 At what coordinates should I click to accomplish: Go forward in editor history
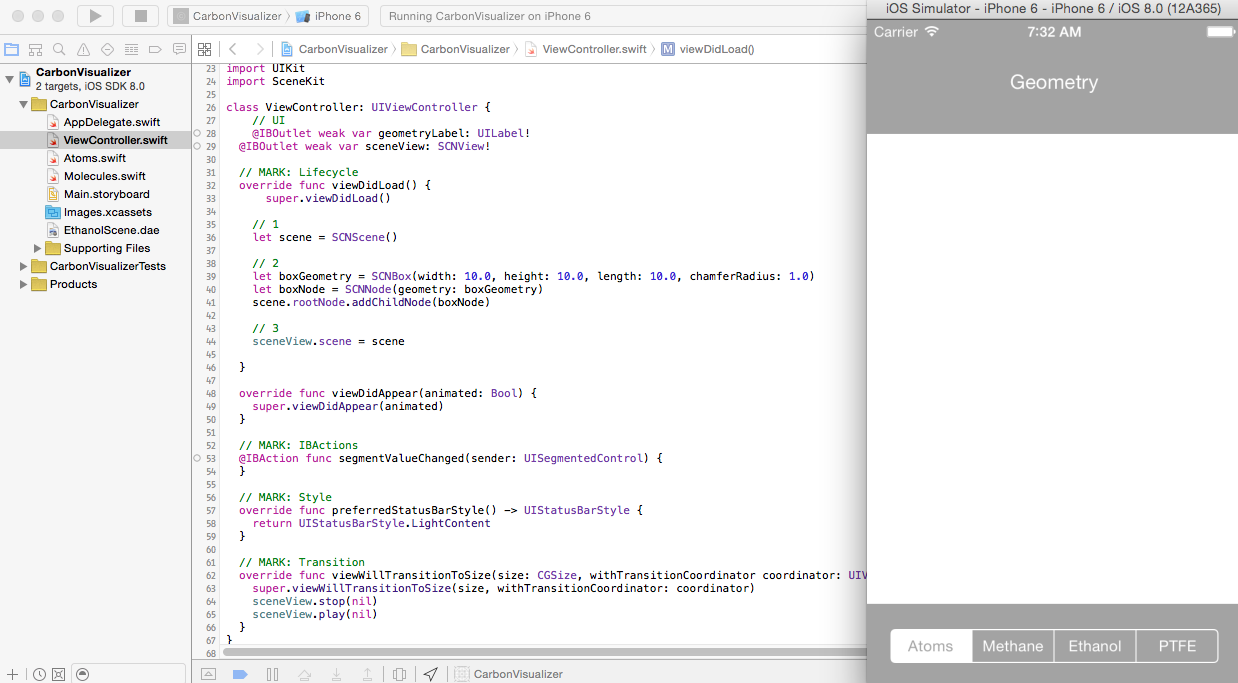pos(260,49)
